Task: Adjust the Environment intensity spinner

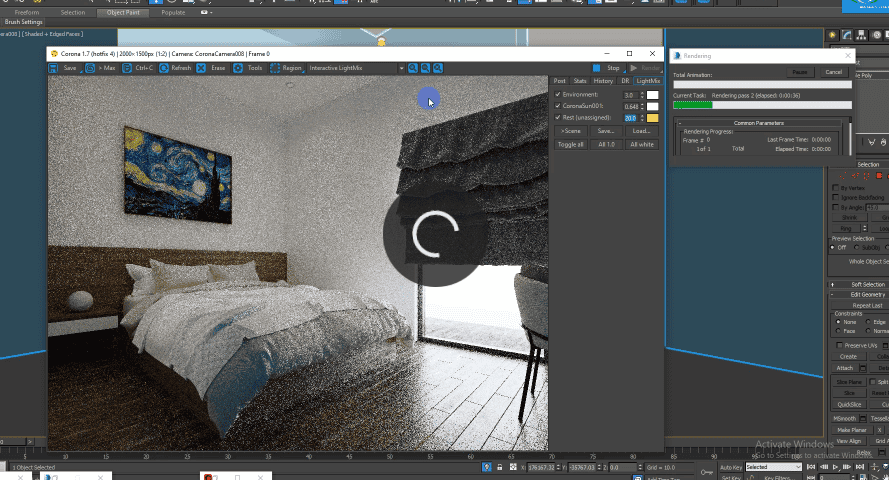Action: click(642, 95)
